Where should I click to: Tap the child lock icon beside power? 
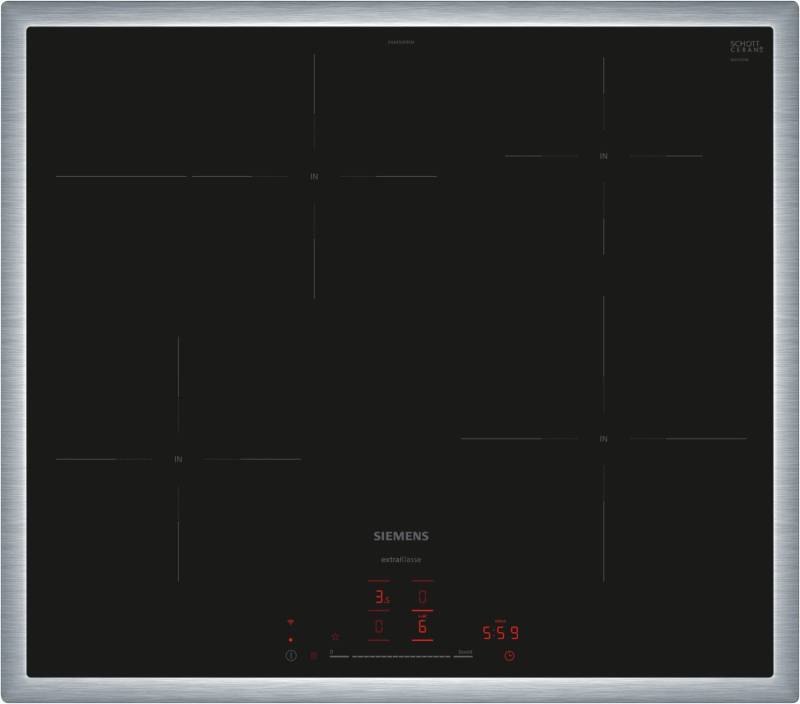[314, 656]
